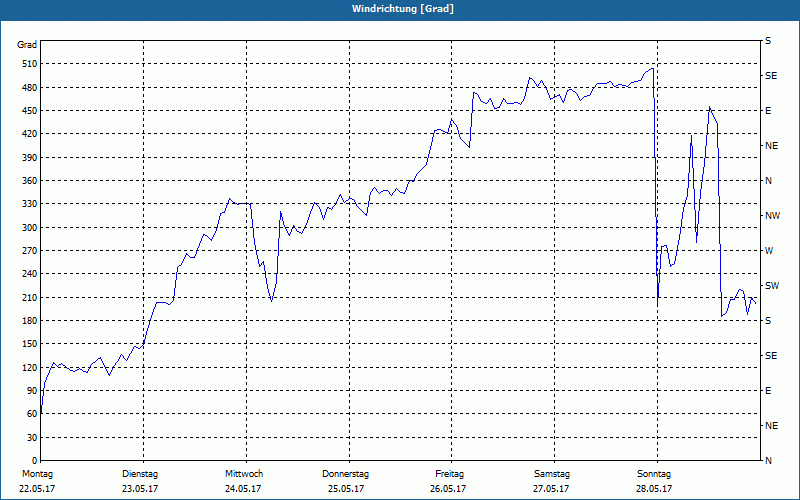Image resolution: width=800 pixels, height=500 pixels.
Task: Click the "Sonntag" day label
Action: coord(654,474)
